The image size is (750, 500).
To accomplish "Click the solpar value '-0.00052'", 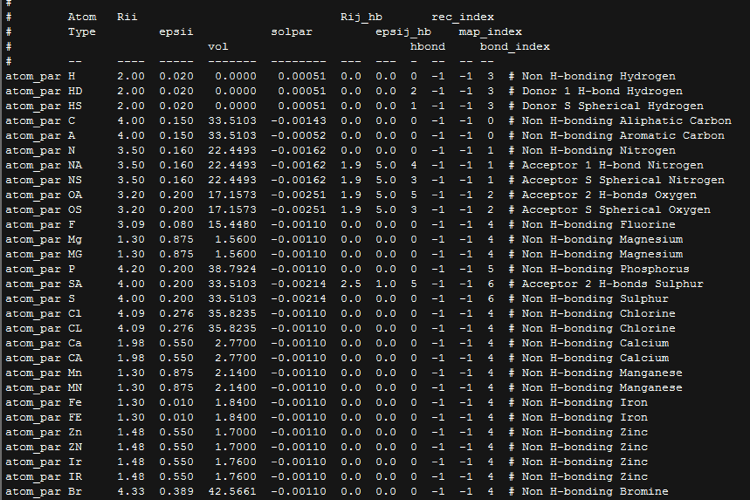I will click(x=298, y=136).
